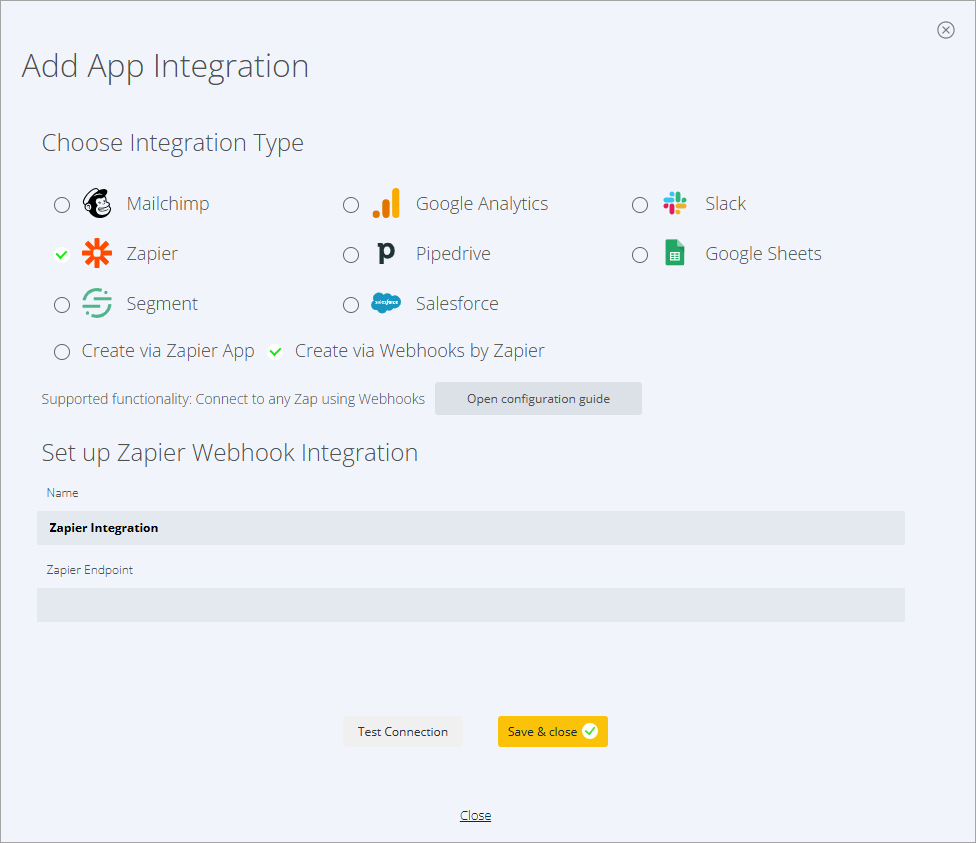This screenshot has height=843, width=976.
Task: Test Connection for the webhook
Action: [x=403, y=732]
